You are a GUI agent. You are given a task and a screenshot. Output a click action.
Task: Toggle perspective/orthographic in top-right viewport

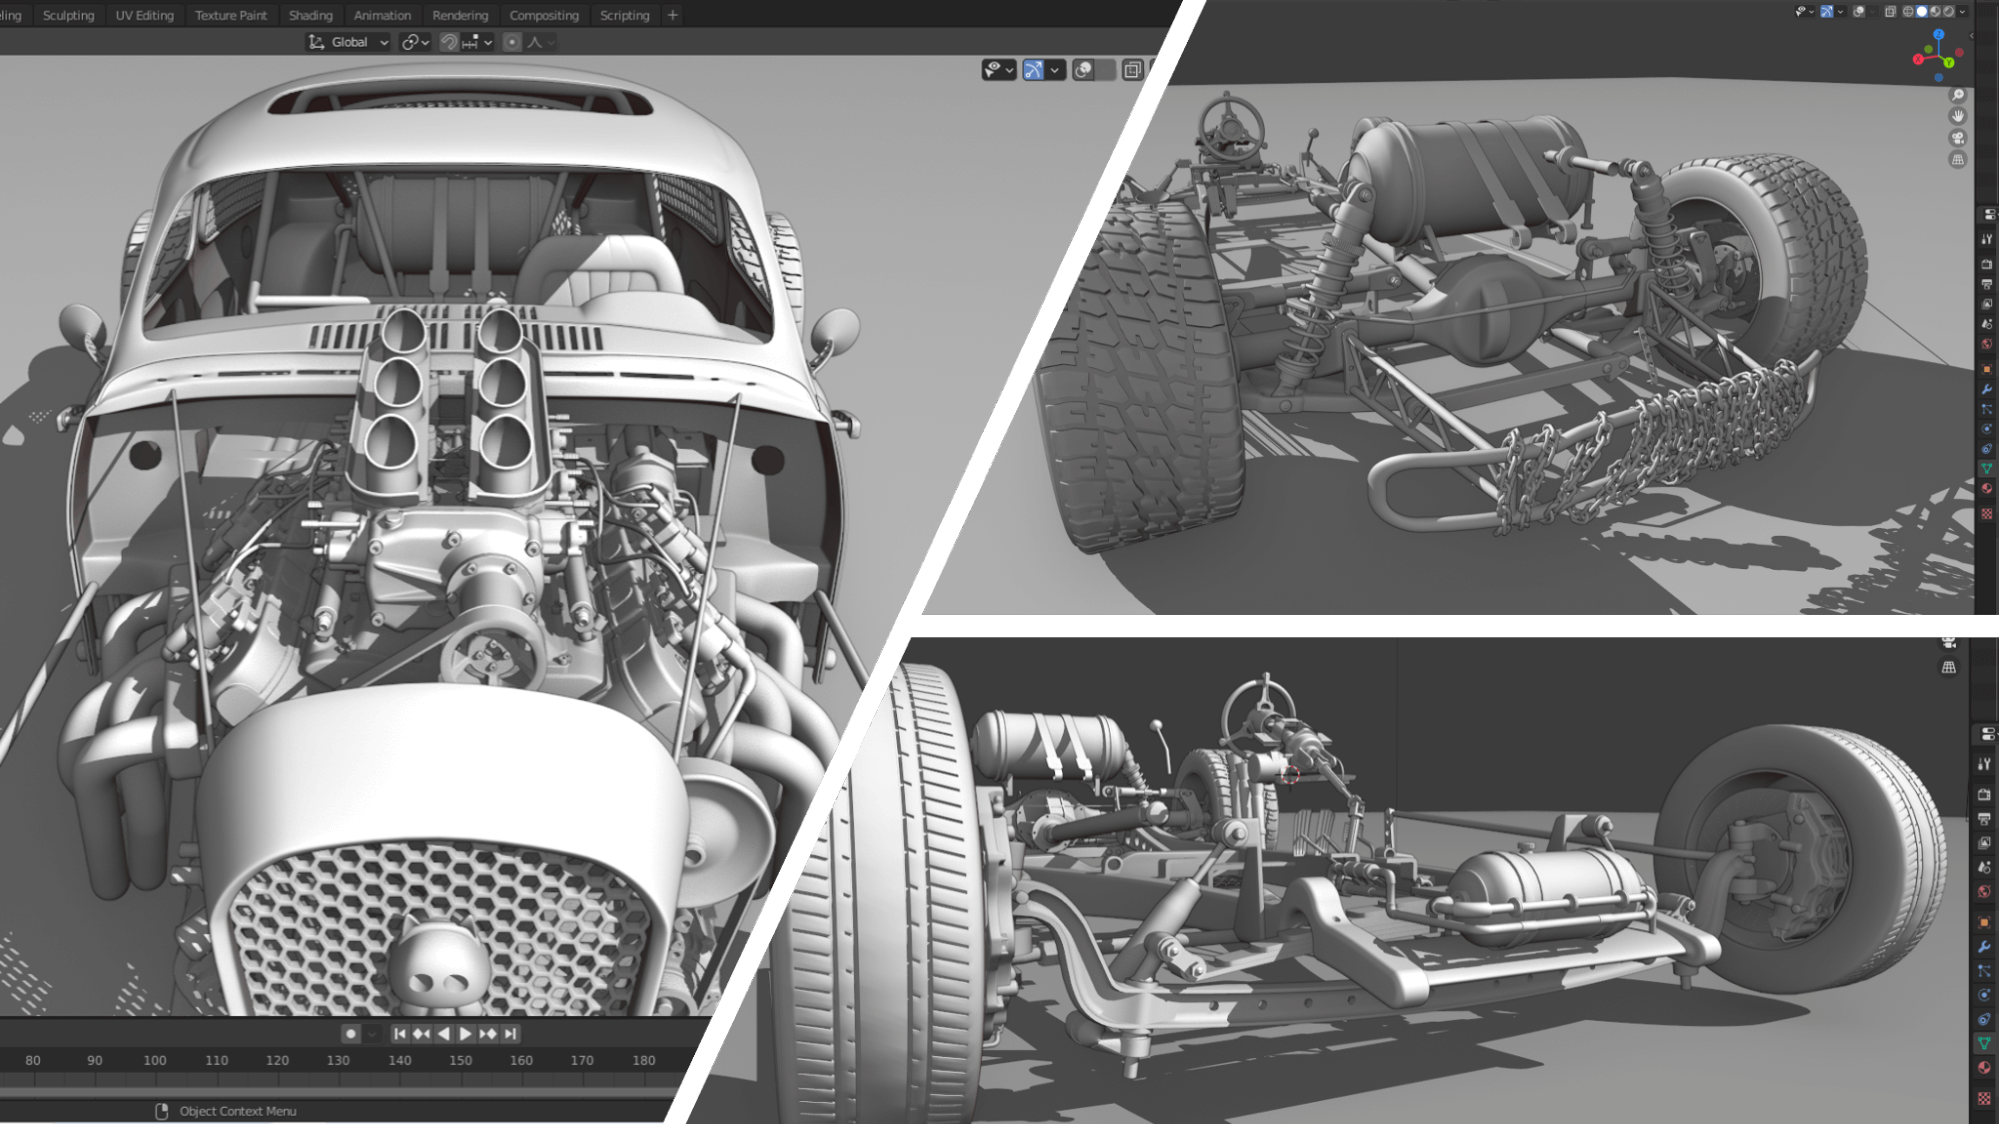click(1958, 159)
